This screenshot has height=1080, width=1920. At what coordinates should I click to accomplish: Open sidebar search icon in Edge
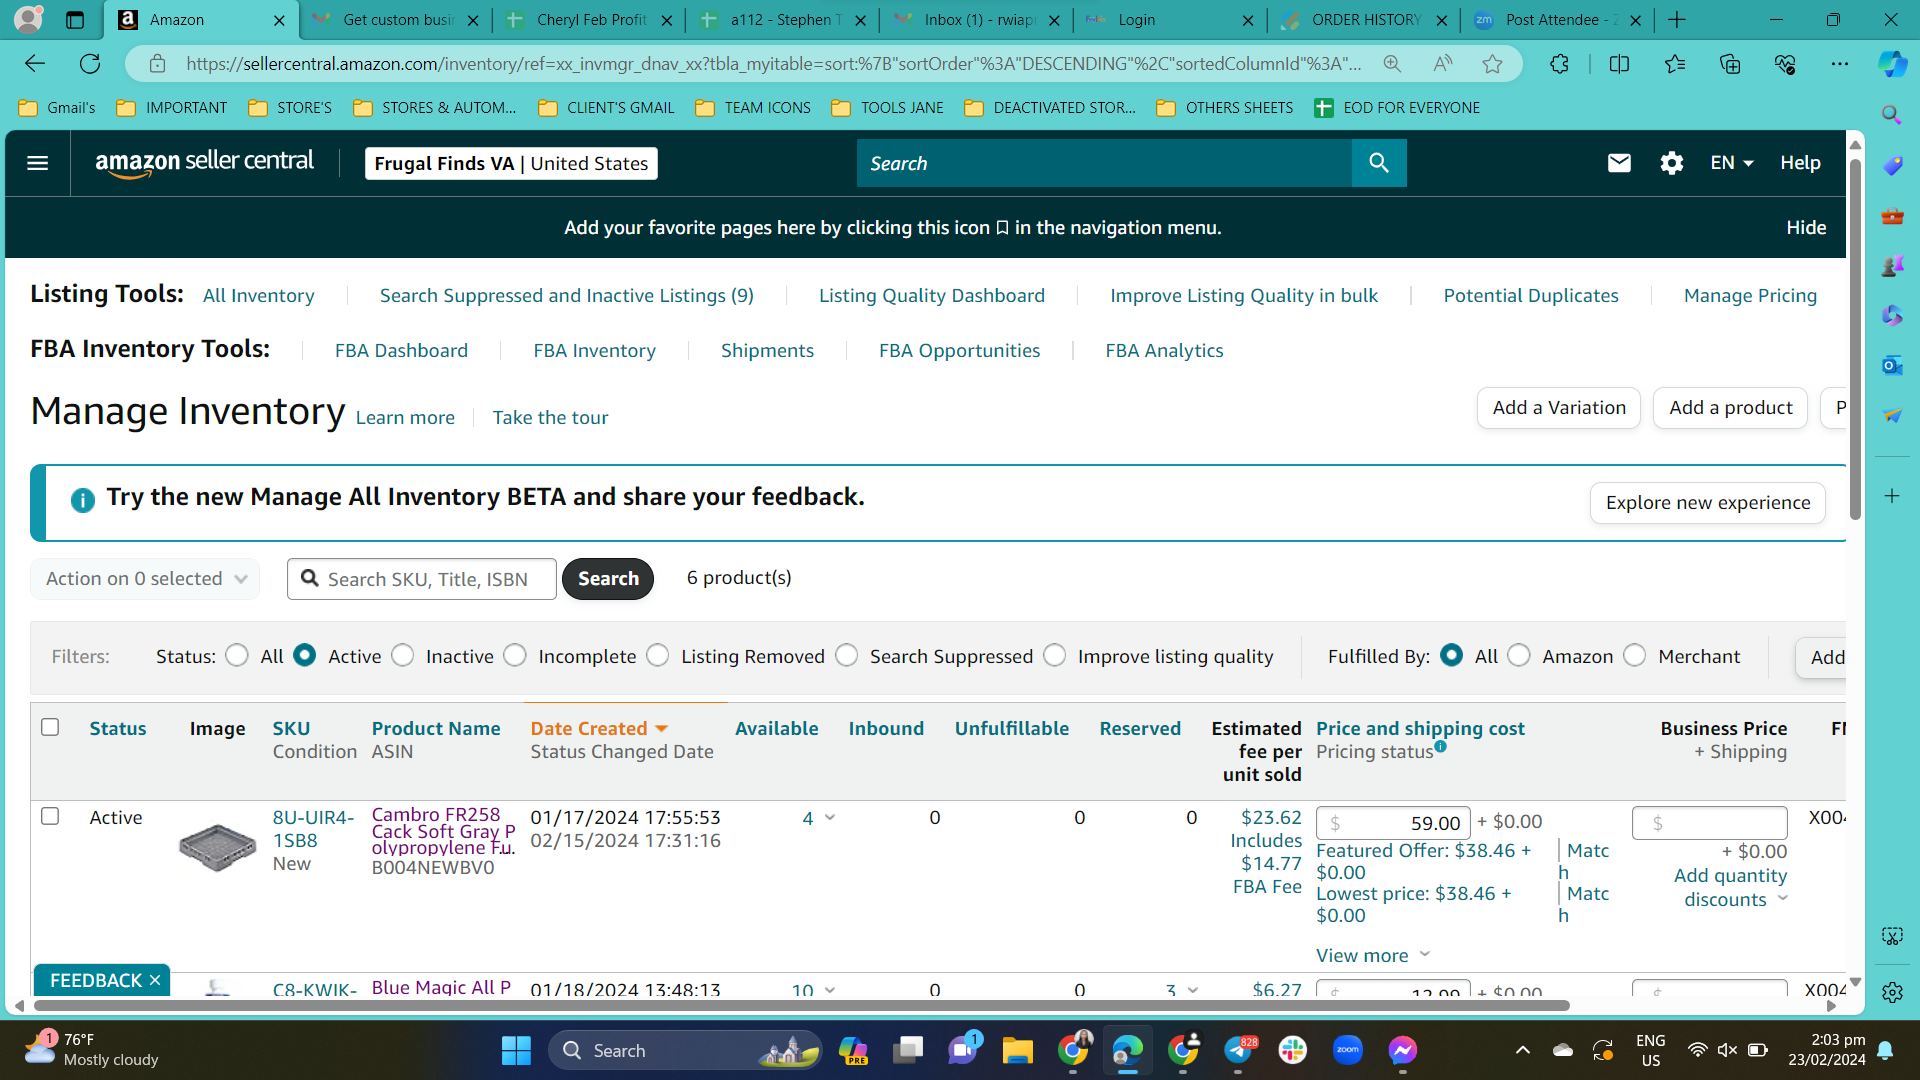(x=1891, y=115)
